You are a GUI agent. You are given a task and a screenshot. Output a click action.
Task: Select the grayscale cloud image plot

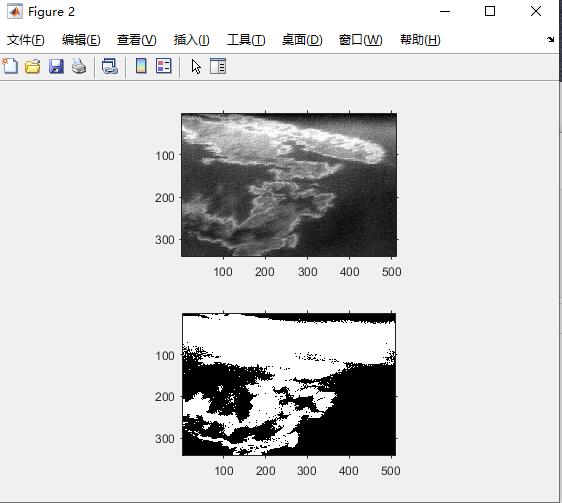(289, 185)
